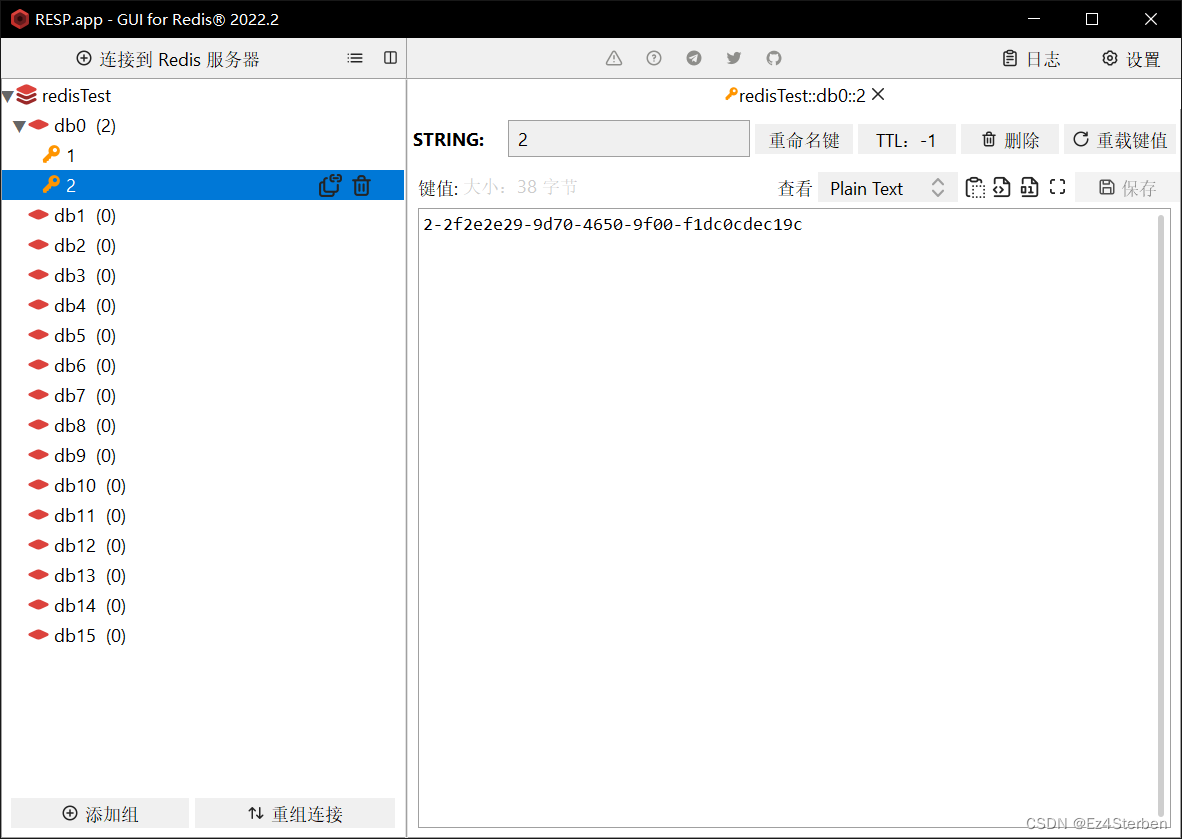This screenshot has width=1182, height=839.
Task: Click in the value text editor area
Action: (788, 518)
